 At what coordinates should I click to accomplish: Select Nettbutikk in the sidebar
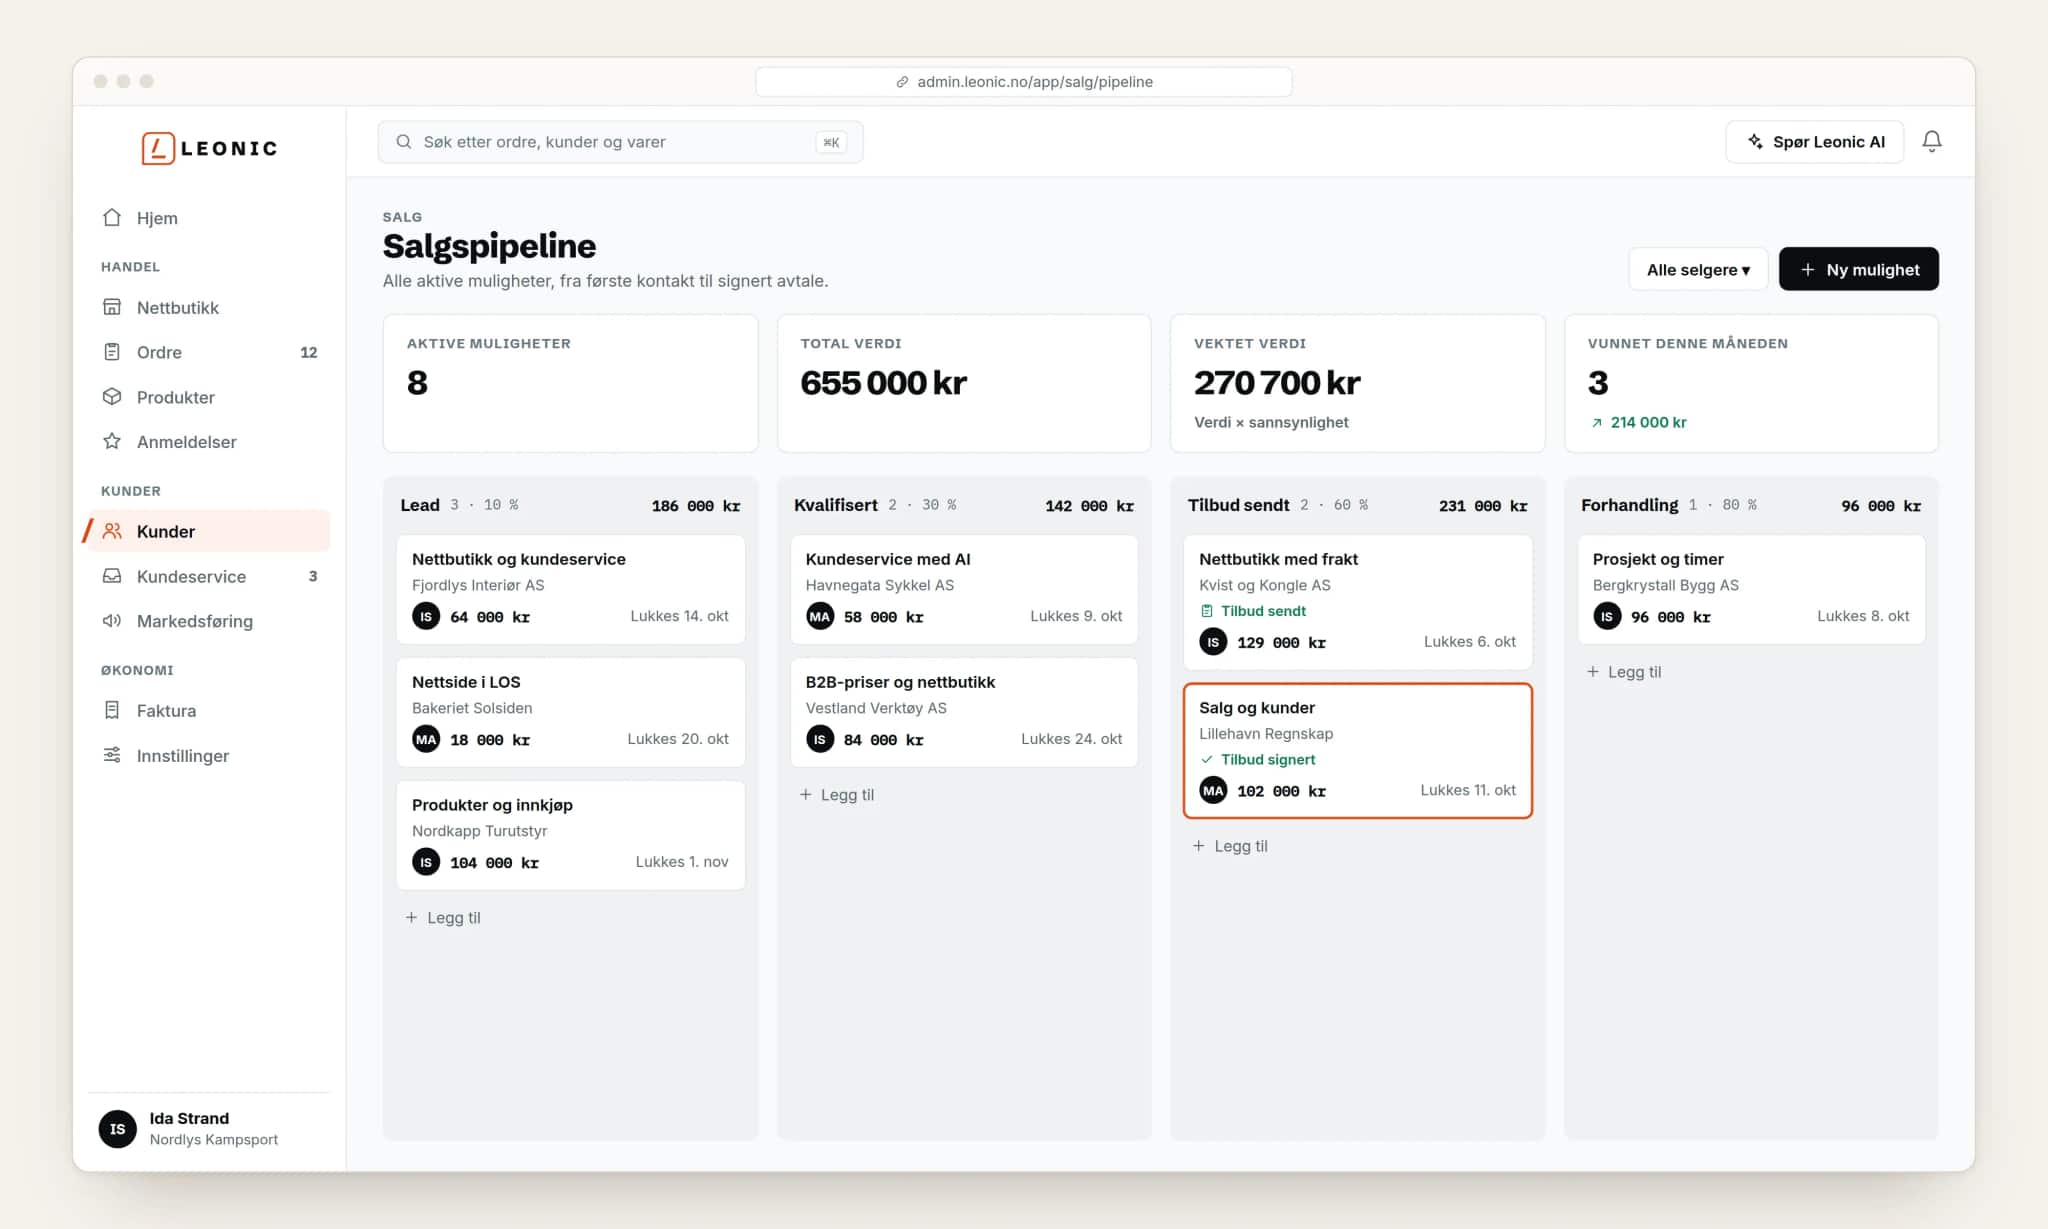pyautogui.click(x=209, y=307)
